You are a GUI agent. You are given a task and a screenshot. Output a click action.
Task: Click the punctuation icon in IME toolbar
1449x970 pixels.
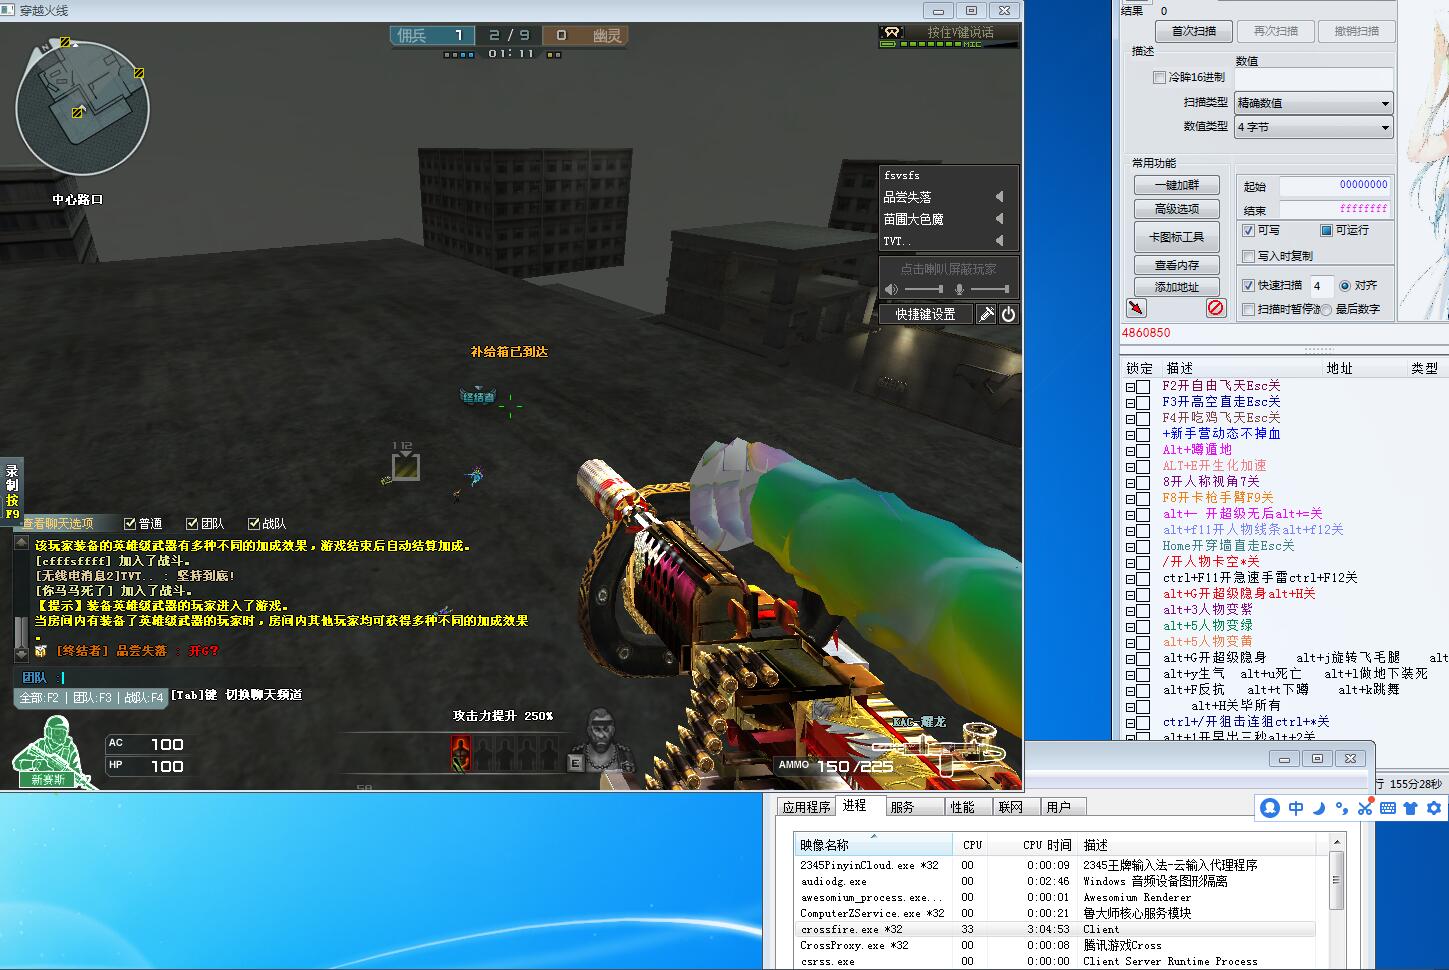click(1341, 808)
